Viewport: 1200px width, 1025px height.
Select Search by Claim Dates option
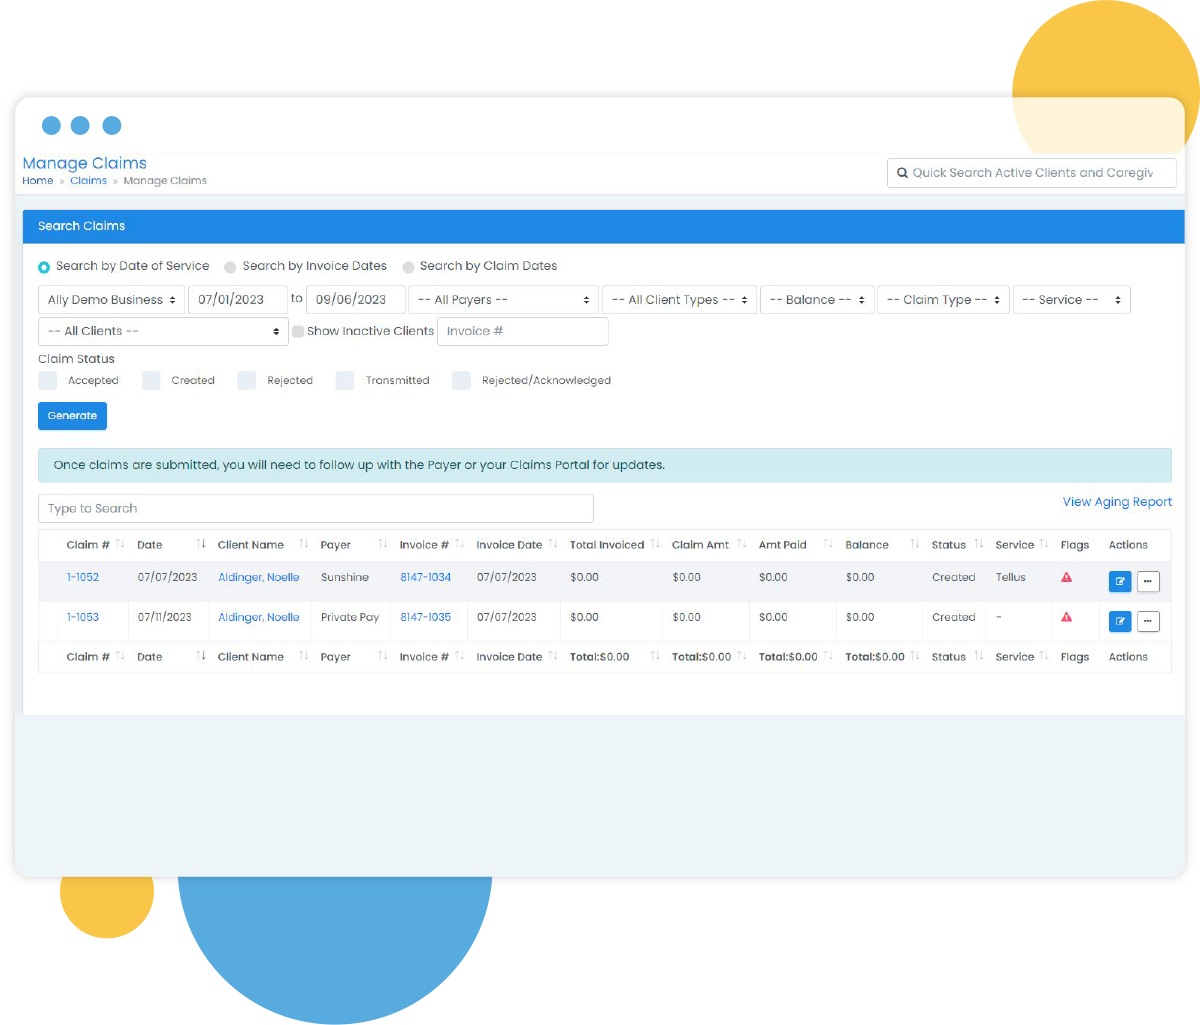pos(408,267)
